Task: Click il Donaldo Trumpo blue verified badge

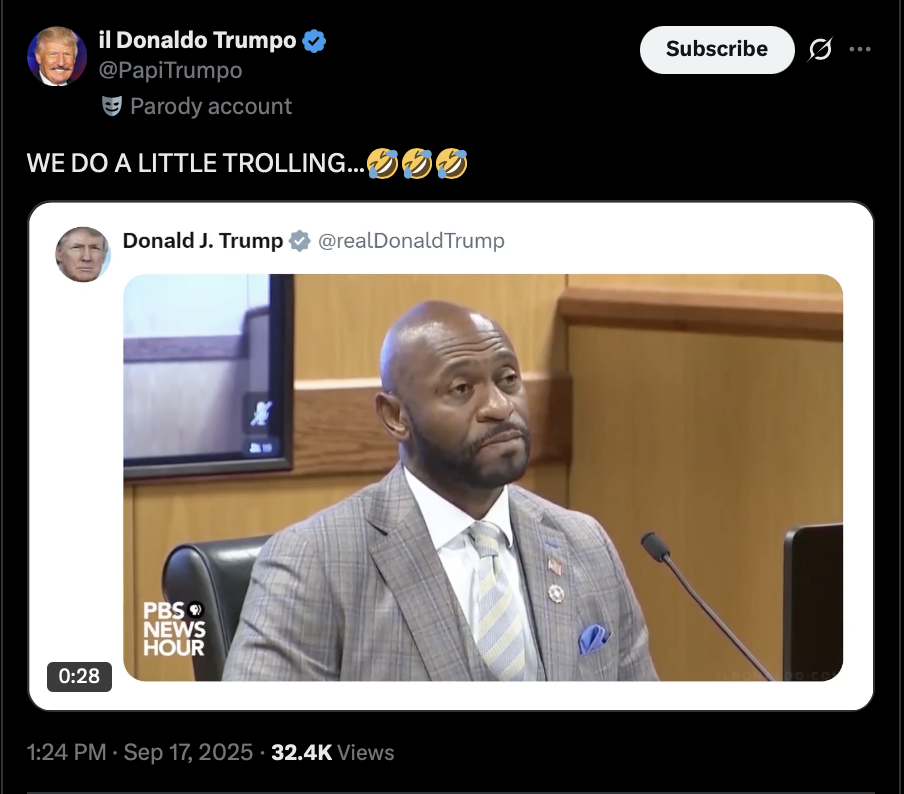Action: [314, 42]
